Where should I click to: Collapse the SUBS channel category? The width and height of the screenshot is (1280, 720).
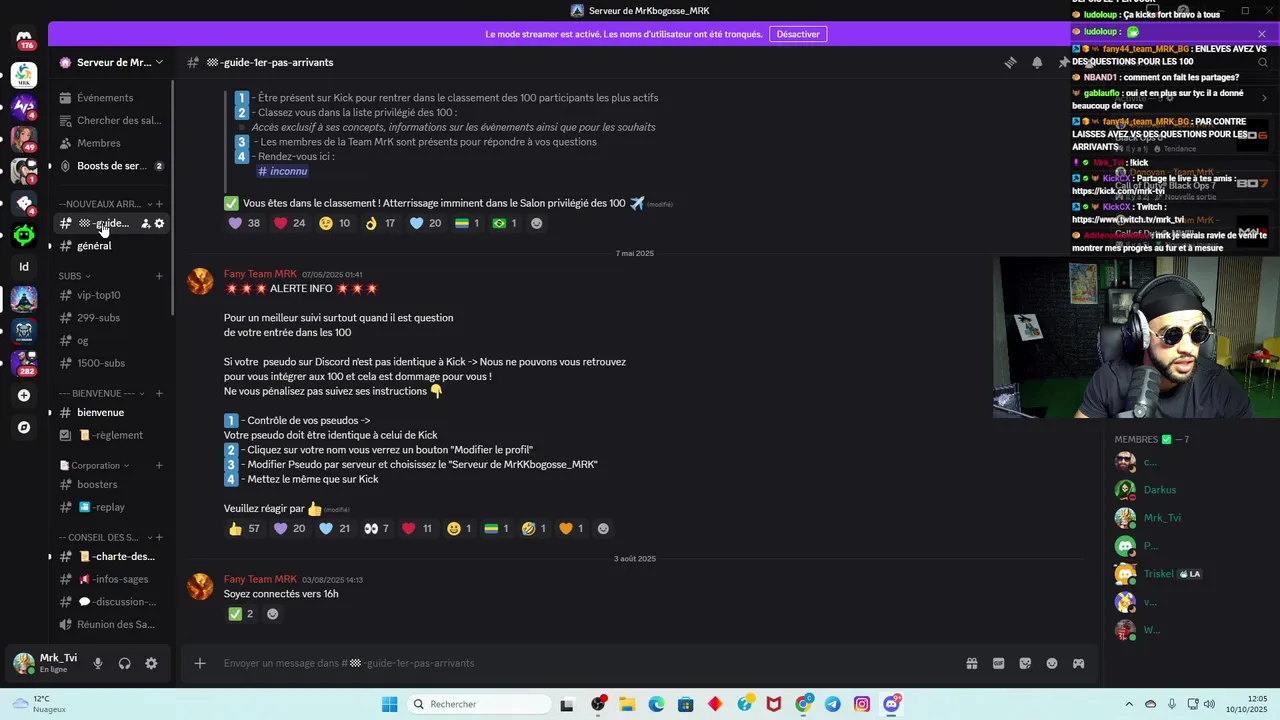click(74, 276)
